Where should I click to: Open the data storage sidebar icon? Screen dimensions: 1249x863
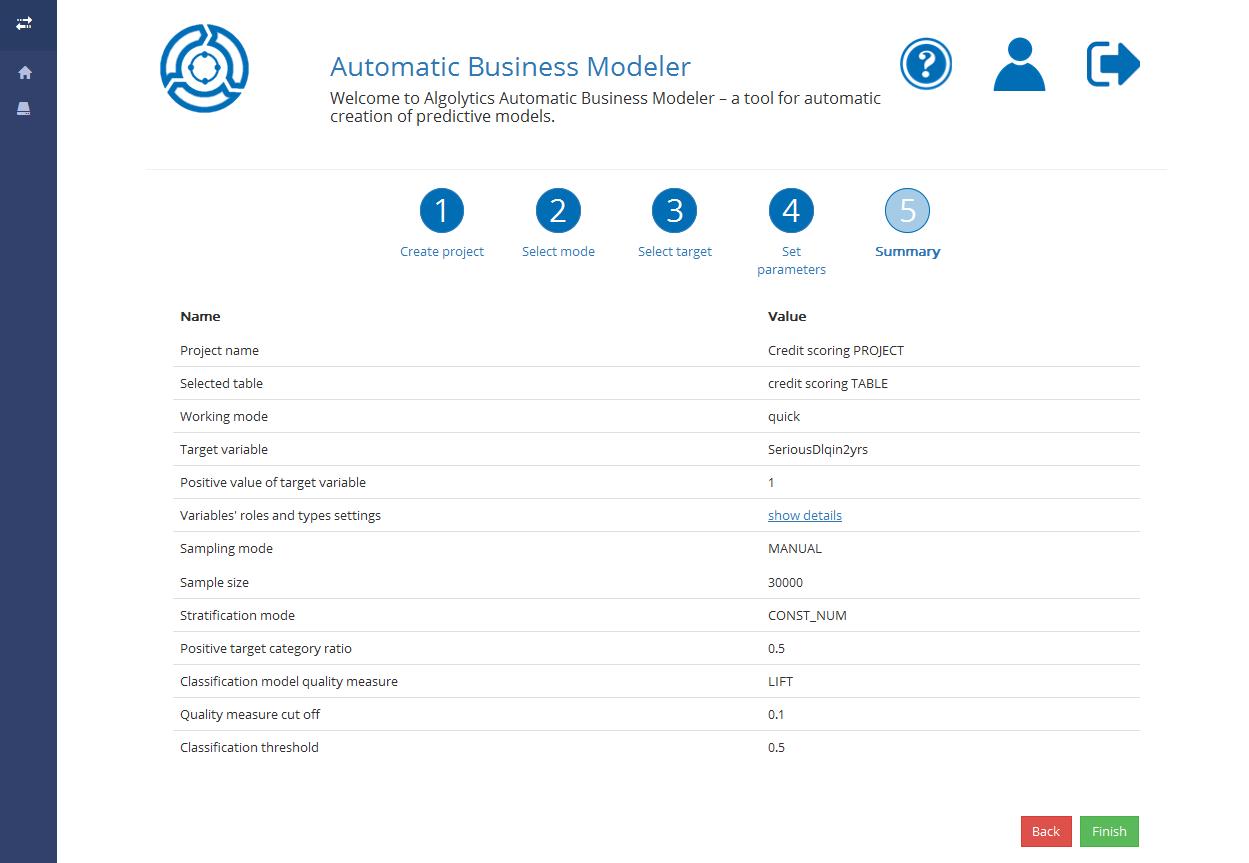pyautogui.click(x=25, y=108)
